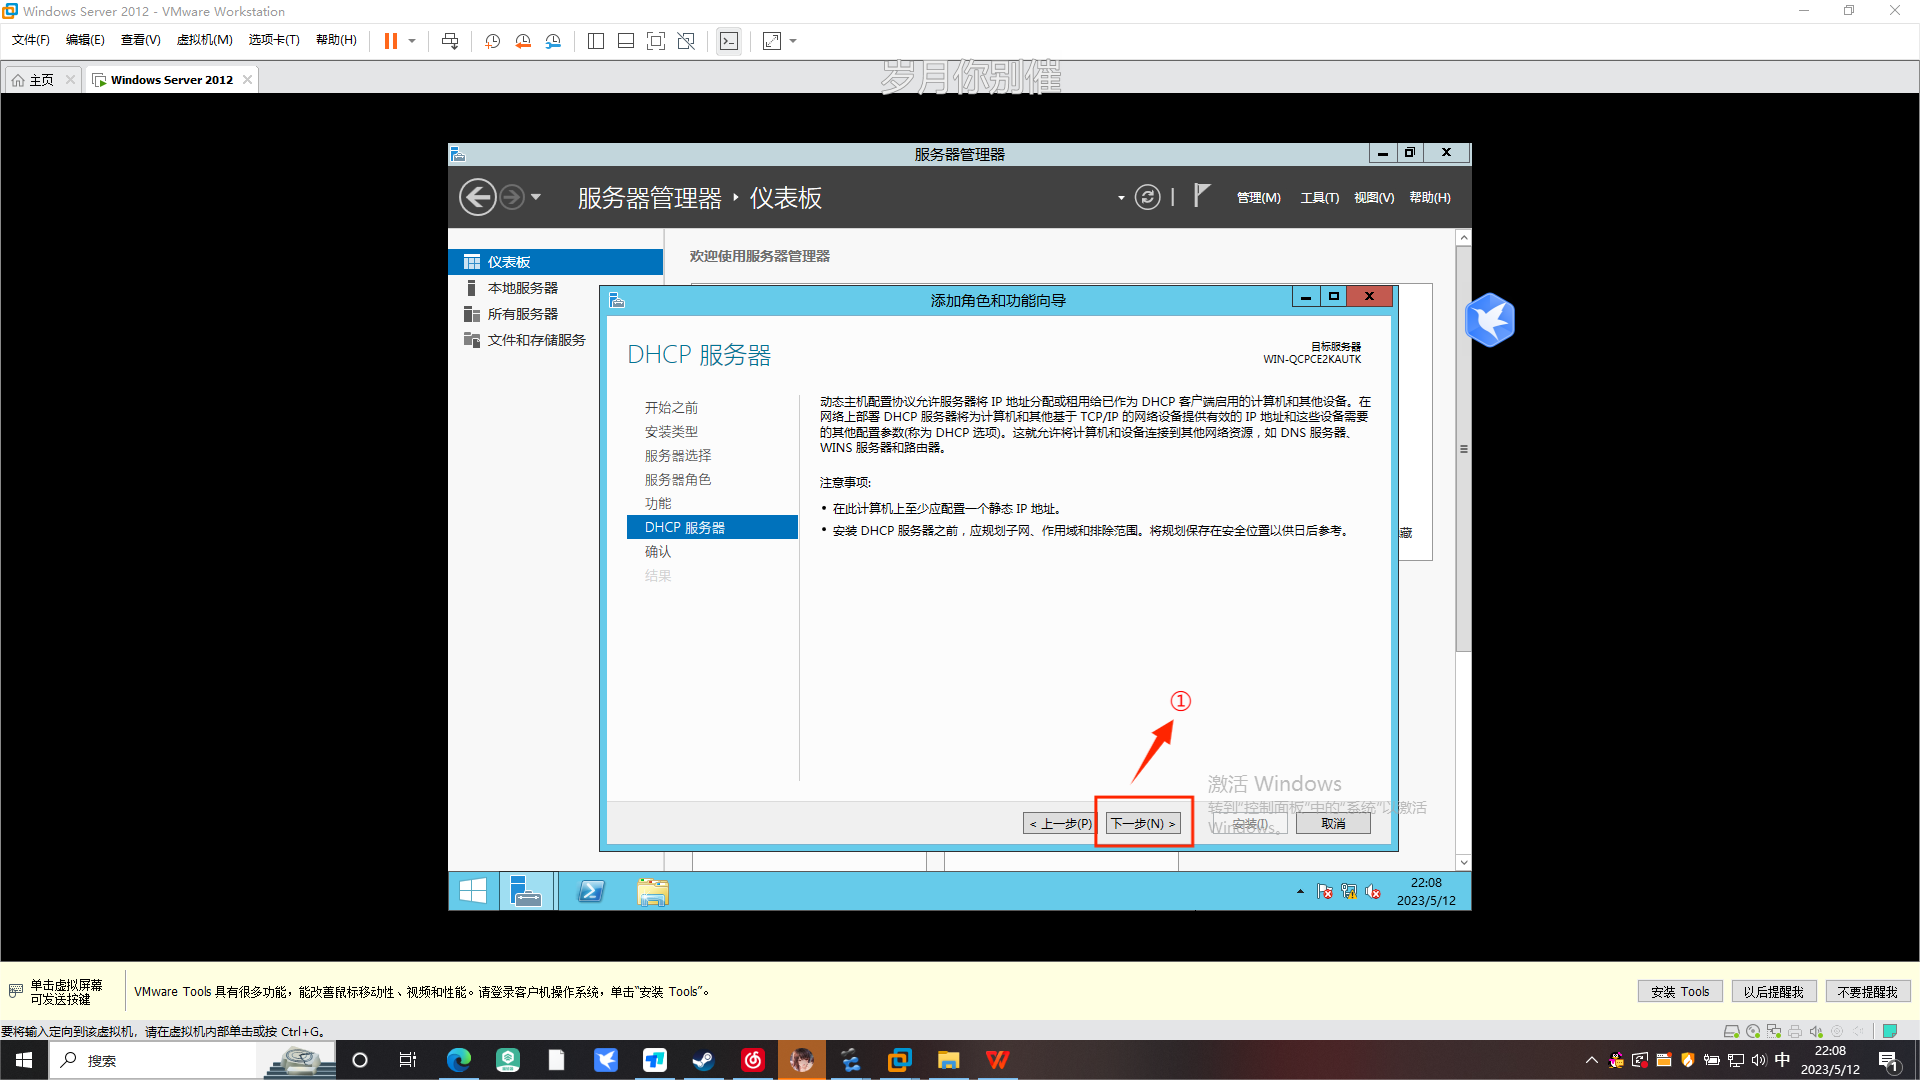Image resolution: width=1920 pixels, height=1080 pixels.
Task: Click the Server Manager vertical scrollbar
Action: 1463,450
